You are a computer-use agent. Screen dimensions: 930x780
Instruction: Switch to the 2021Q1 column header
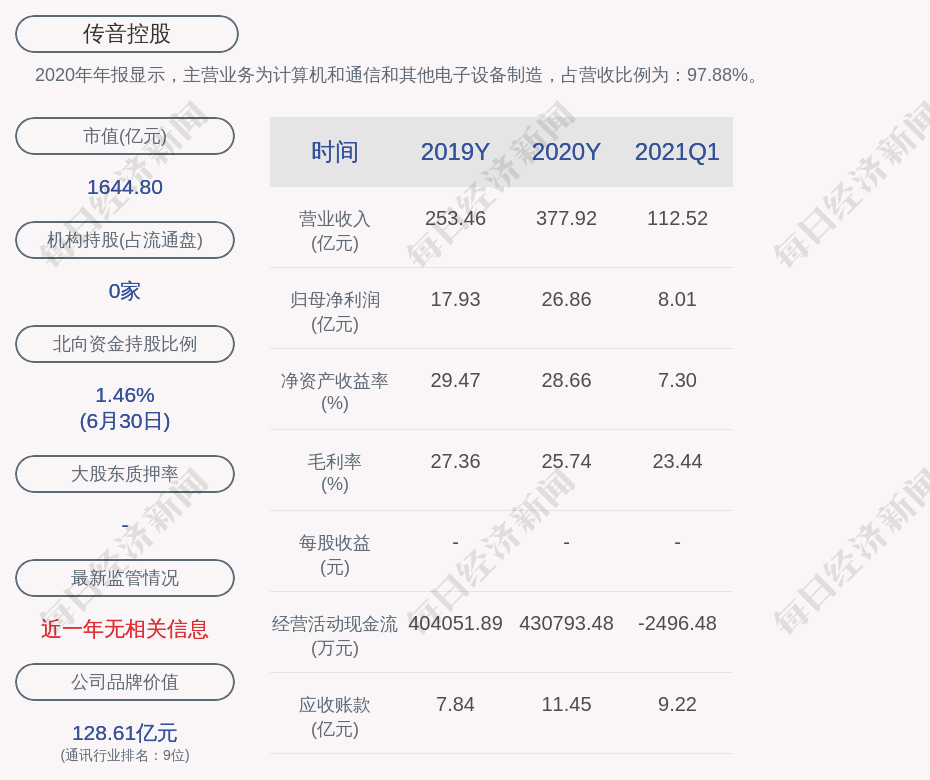[677, 152]
